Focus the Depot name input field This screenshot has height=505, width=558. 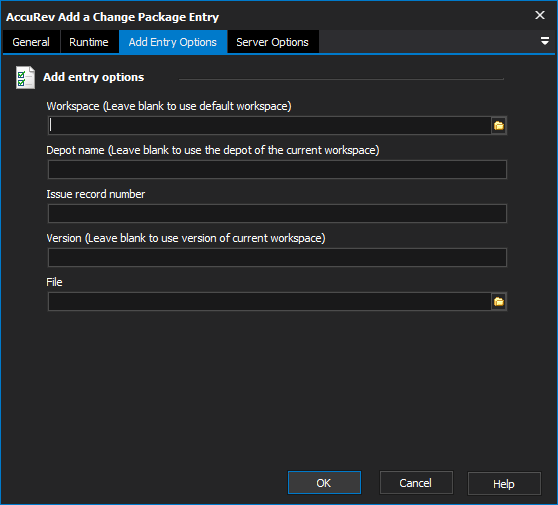click(x=277, y=169)
